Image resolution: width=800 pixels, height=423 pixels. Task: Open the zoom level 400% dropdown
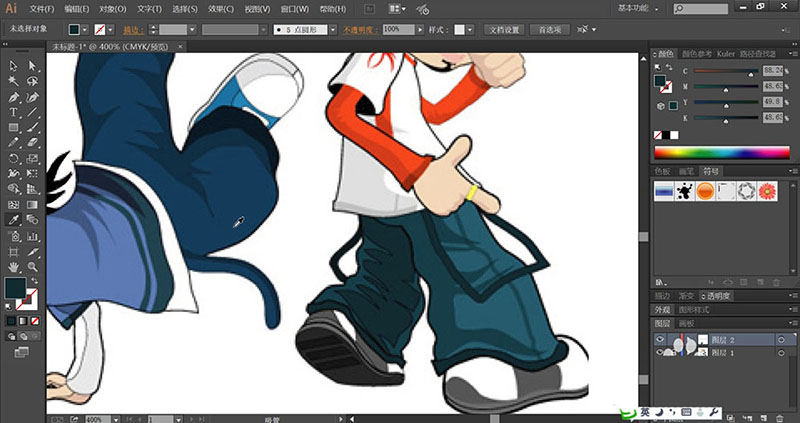116,419
